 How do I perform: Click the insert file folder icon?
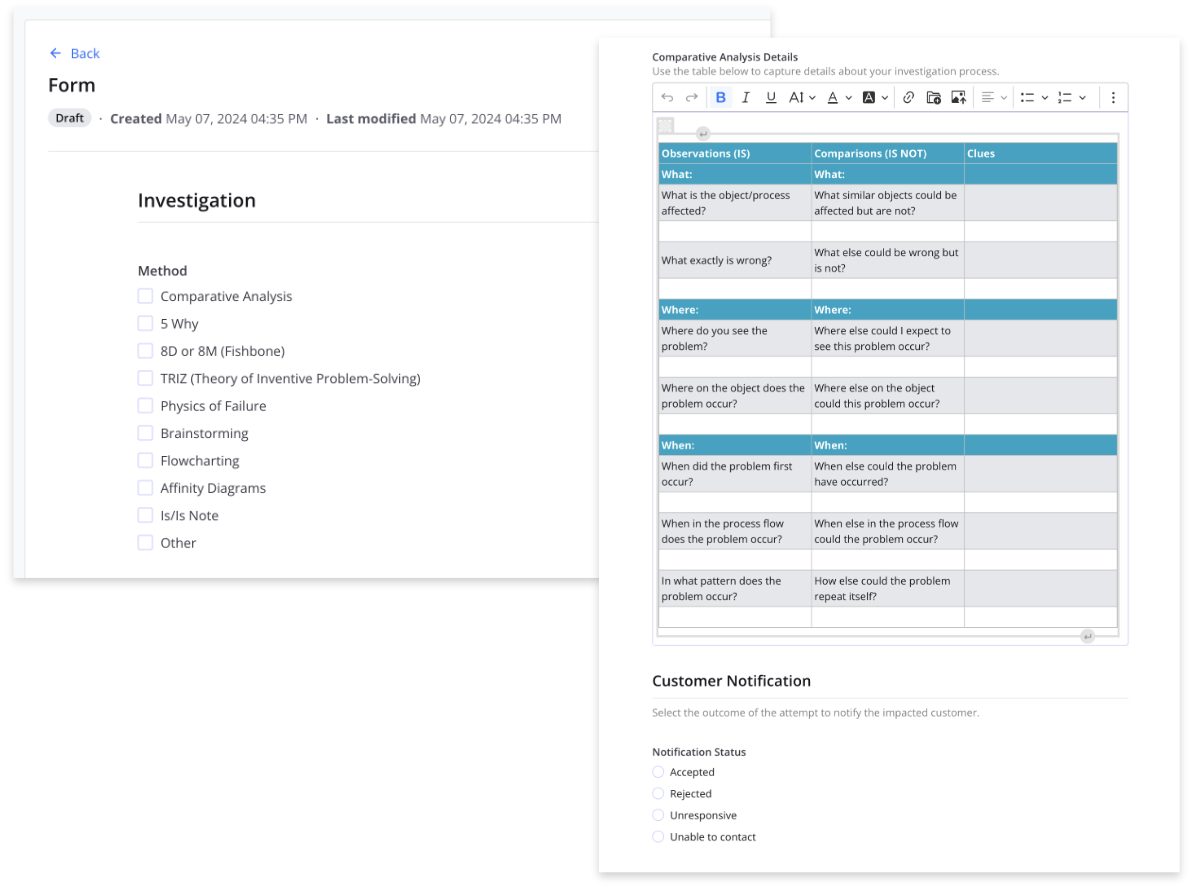pyautogui.click(x=933, y=97)
